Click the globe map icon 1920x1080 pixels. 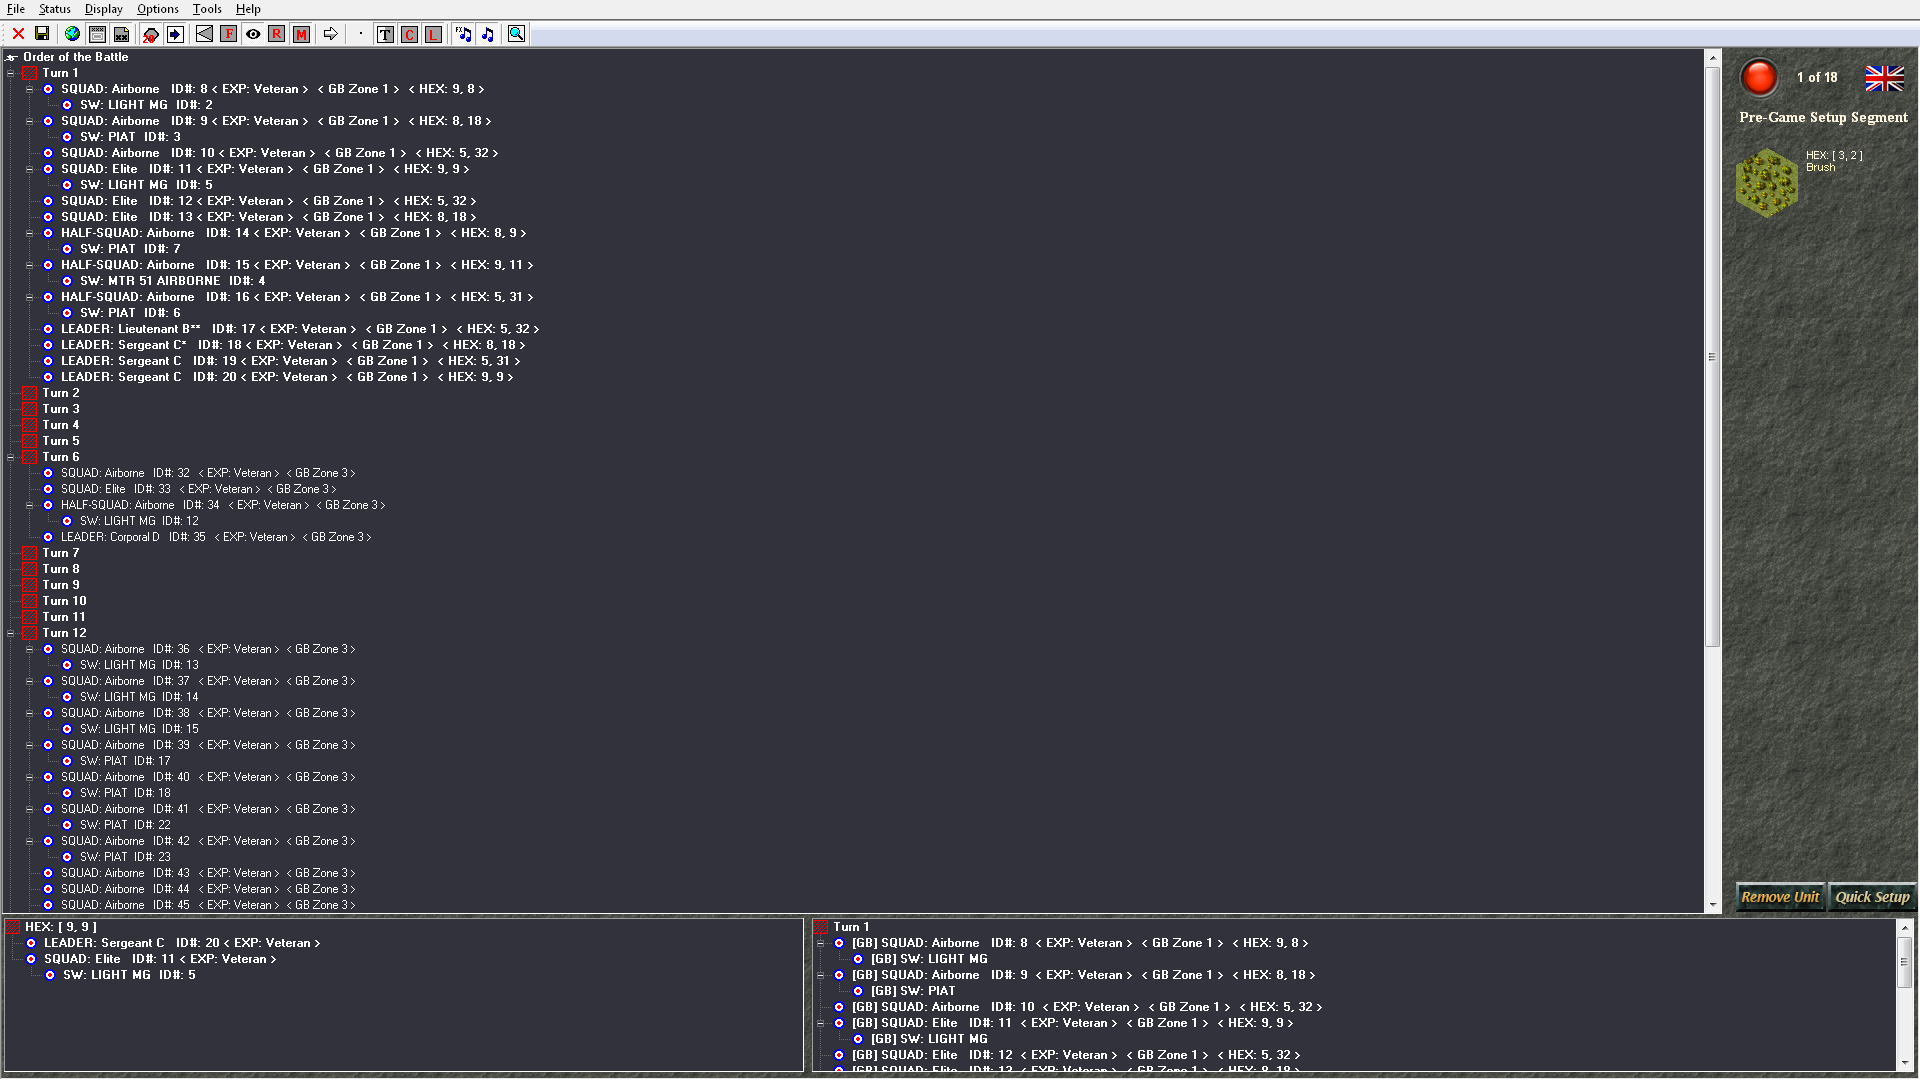[x=72, y=34]
